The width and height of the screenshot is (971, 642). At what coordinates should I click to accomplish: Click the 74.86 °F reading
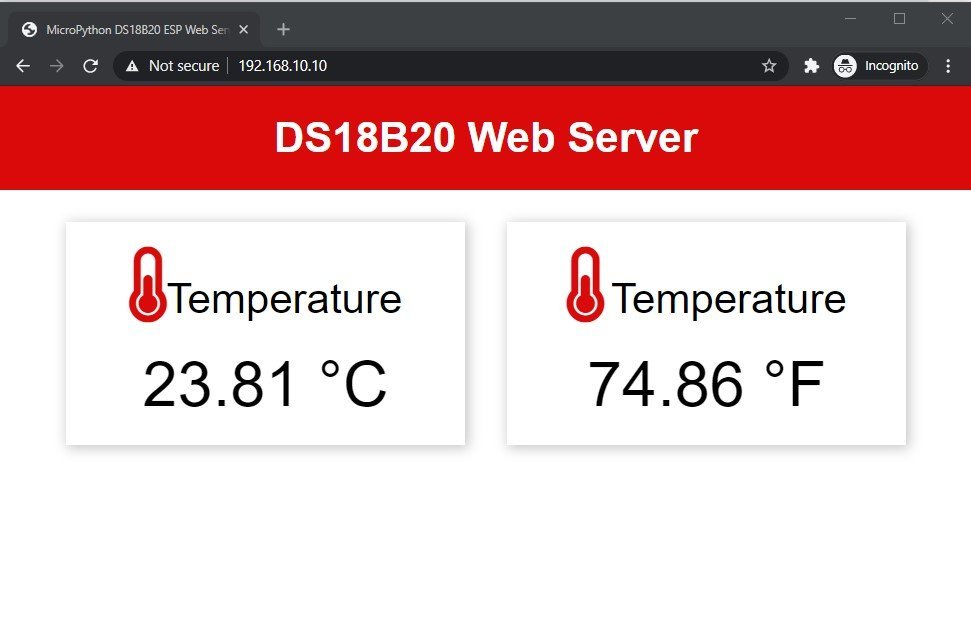[706, 384]
